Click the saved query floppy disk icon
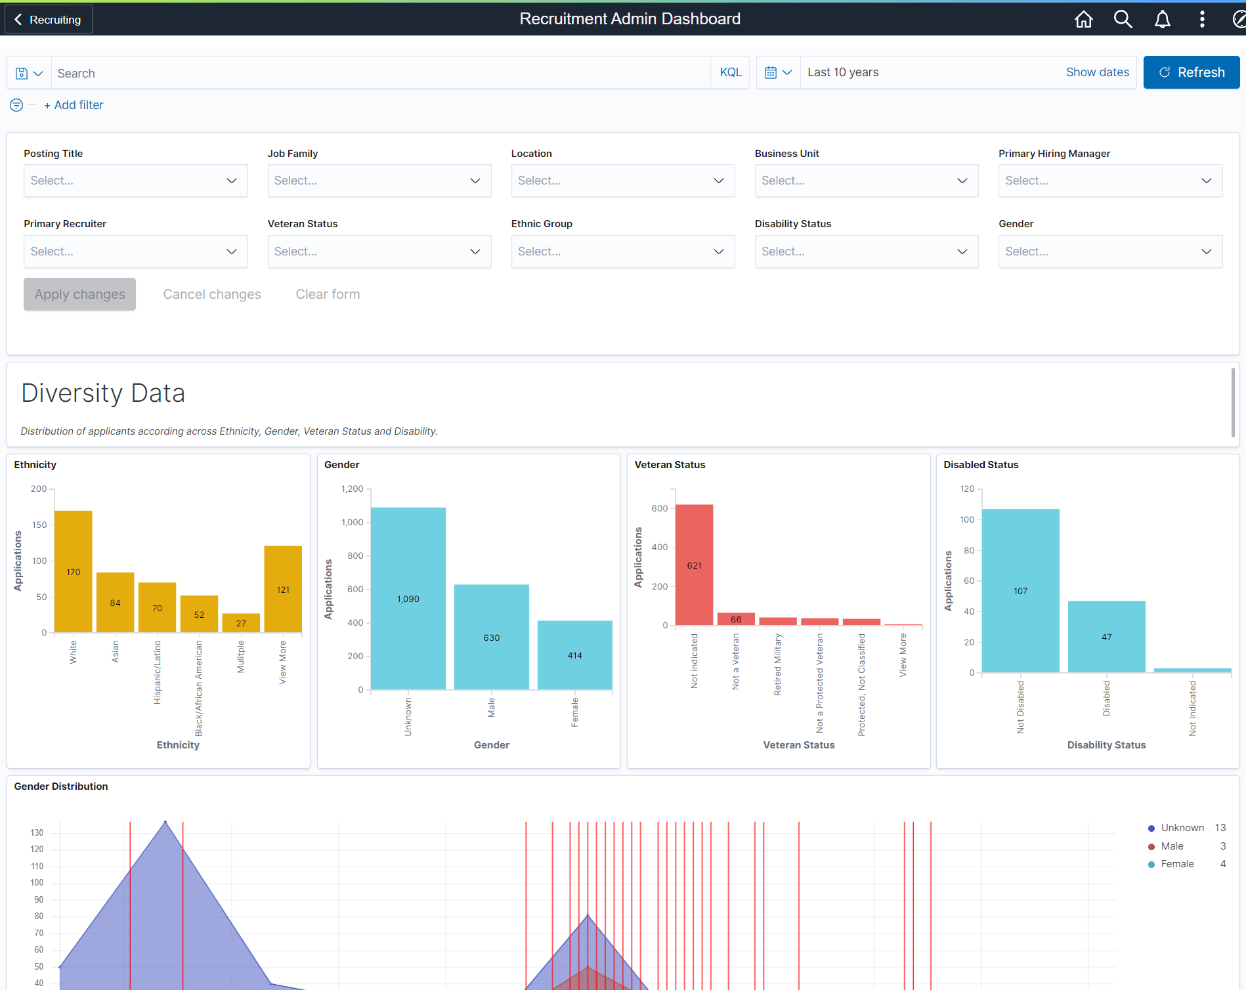This screenshot has height=990, width=1246. click(x=21, y=72)
